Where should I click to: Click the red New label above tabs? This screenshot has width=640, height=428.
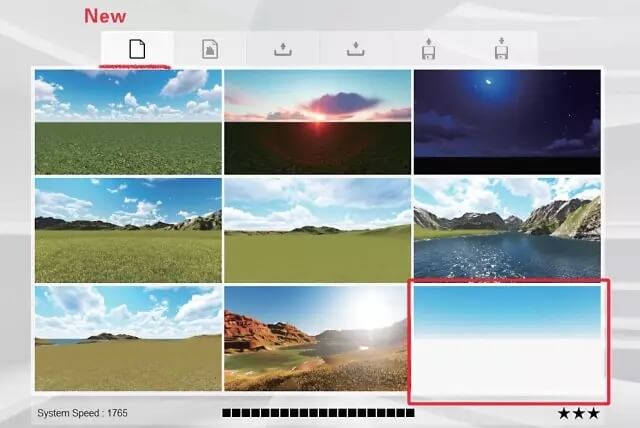pyautogui.click(x=105, y=16)
